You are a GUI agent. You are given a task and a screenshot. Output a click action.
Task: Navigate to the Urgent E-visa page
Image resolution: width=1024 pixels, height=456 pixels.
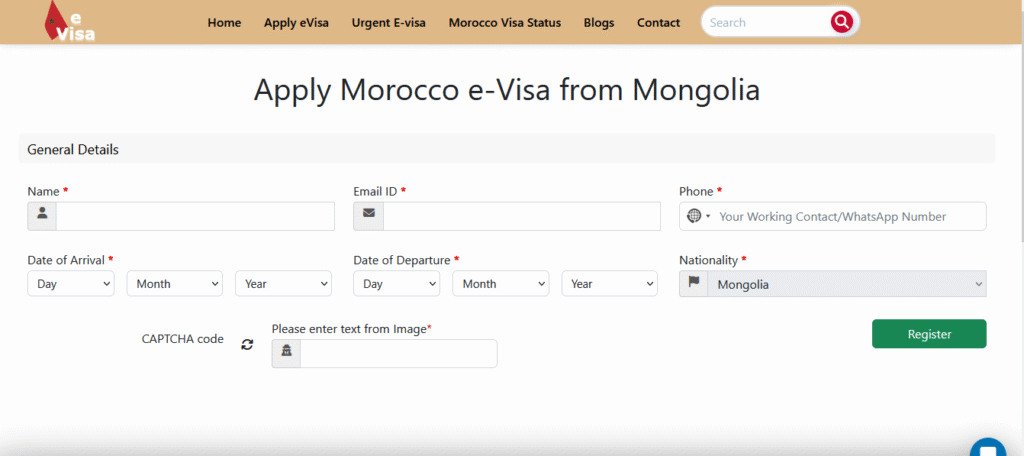click(388, 23)
